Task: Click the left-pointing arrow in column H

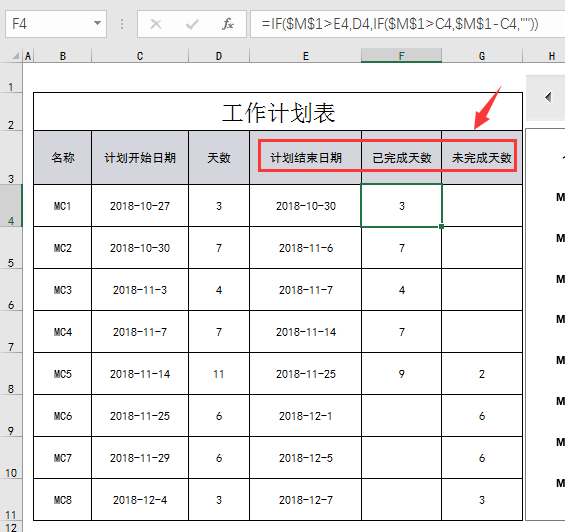Action: point(548,97)
